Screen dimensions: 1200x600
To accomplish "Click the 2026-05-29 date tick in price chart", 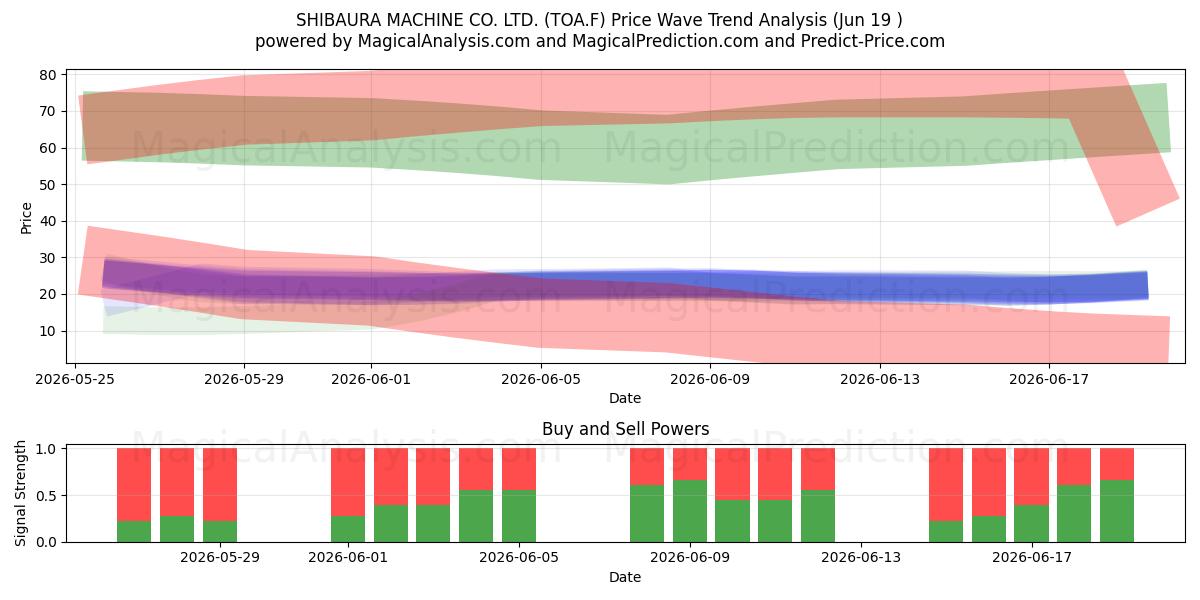I will (245, 379).
